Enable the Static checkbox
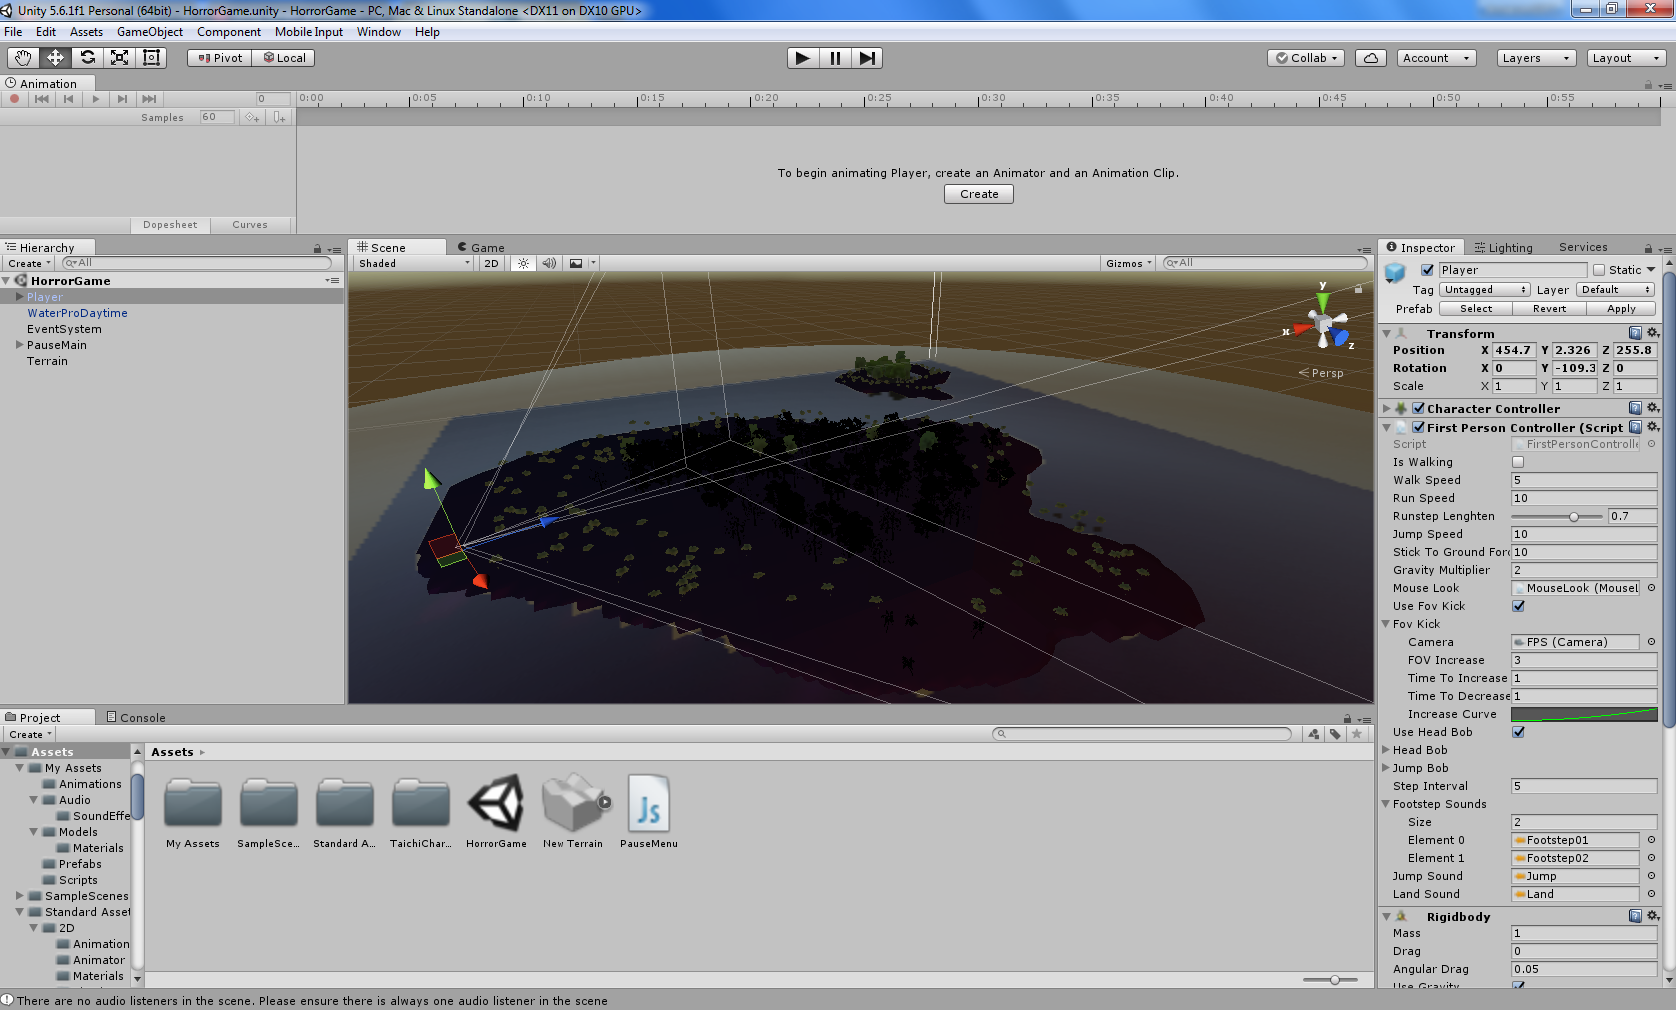The height and width of the screenshot is (1010, 1676). (1599, 270)
